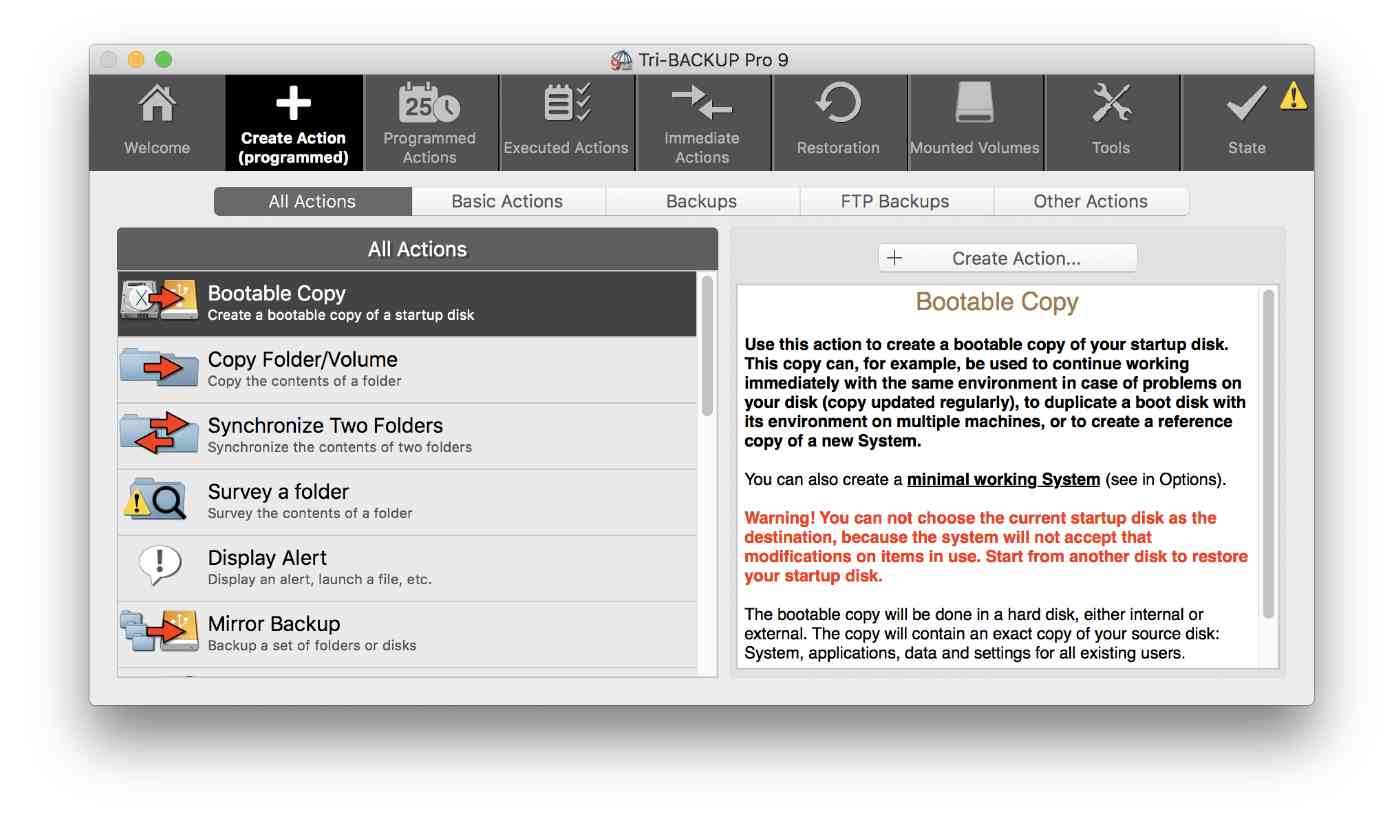Screen dimensions: 1400x814
Task: Click the Copy Folder/Volume folder icon
Action: [x=160, y=367]
